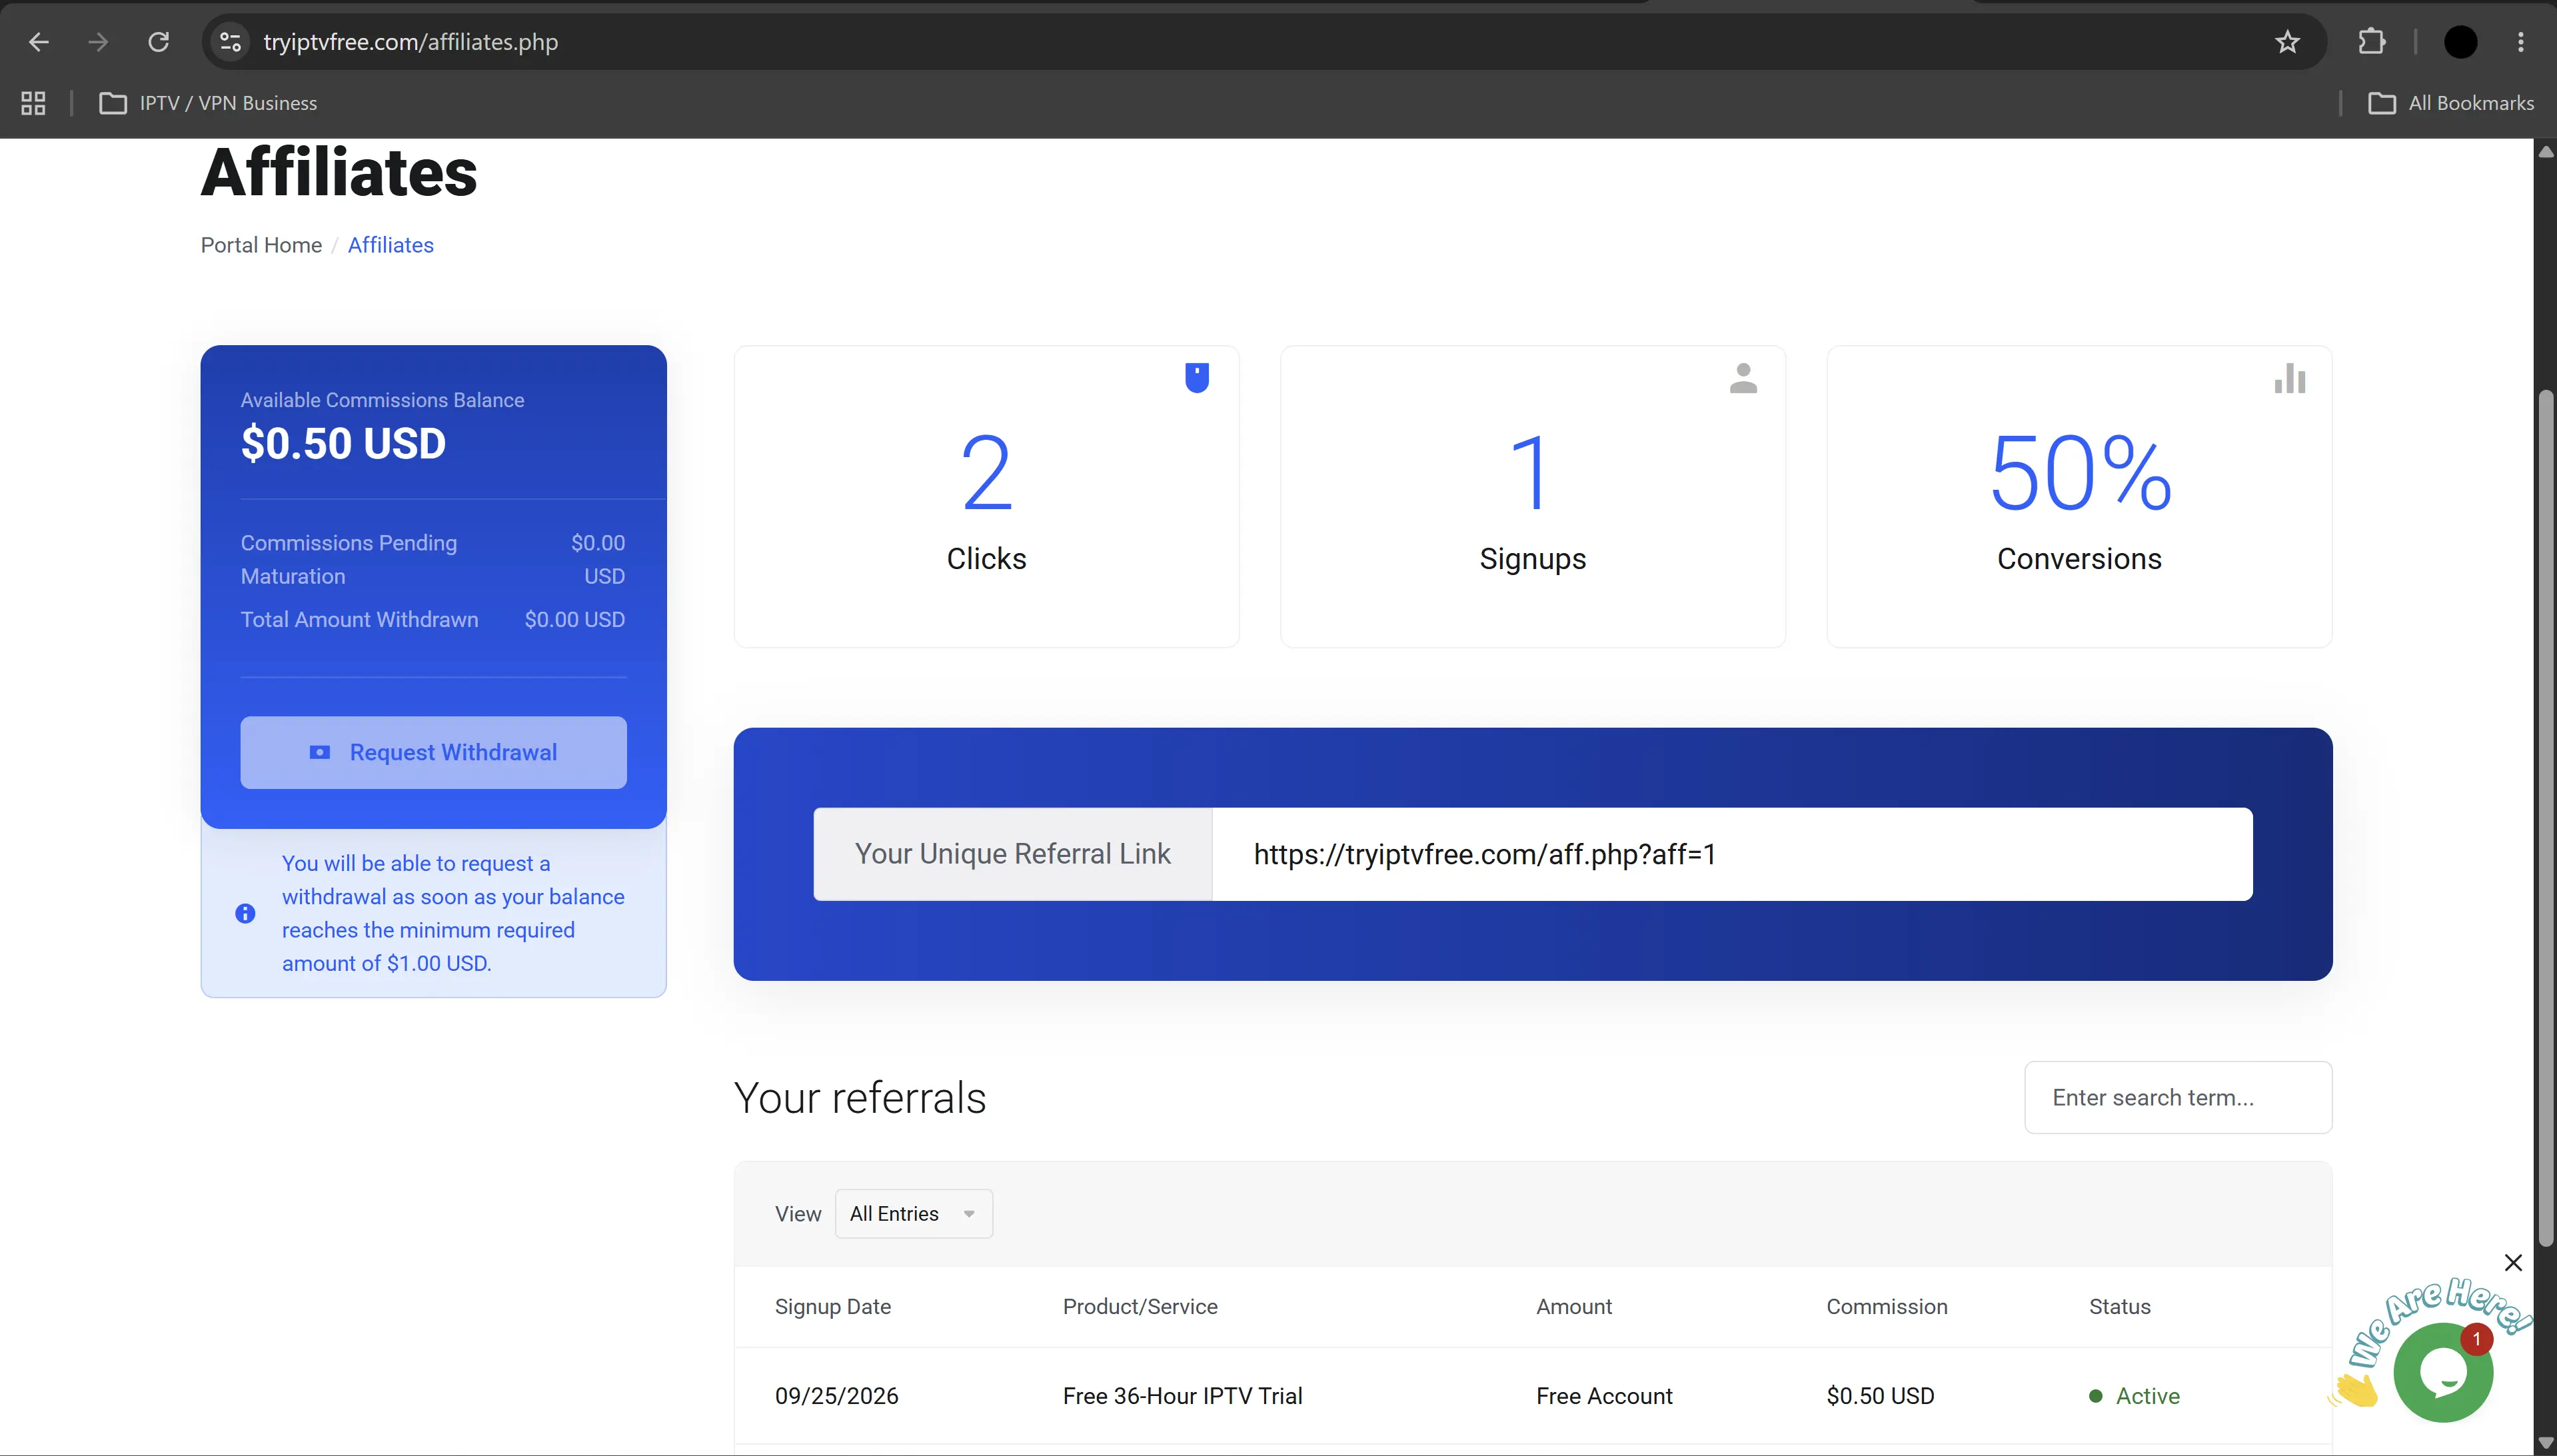2557x1456 pixels.
Task: Click the scrollbar down arrow
Action: click(x=2546, y=1443)
